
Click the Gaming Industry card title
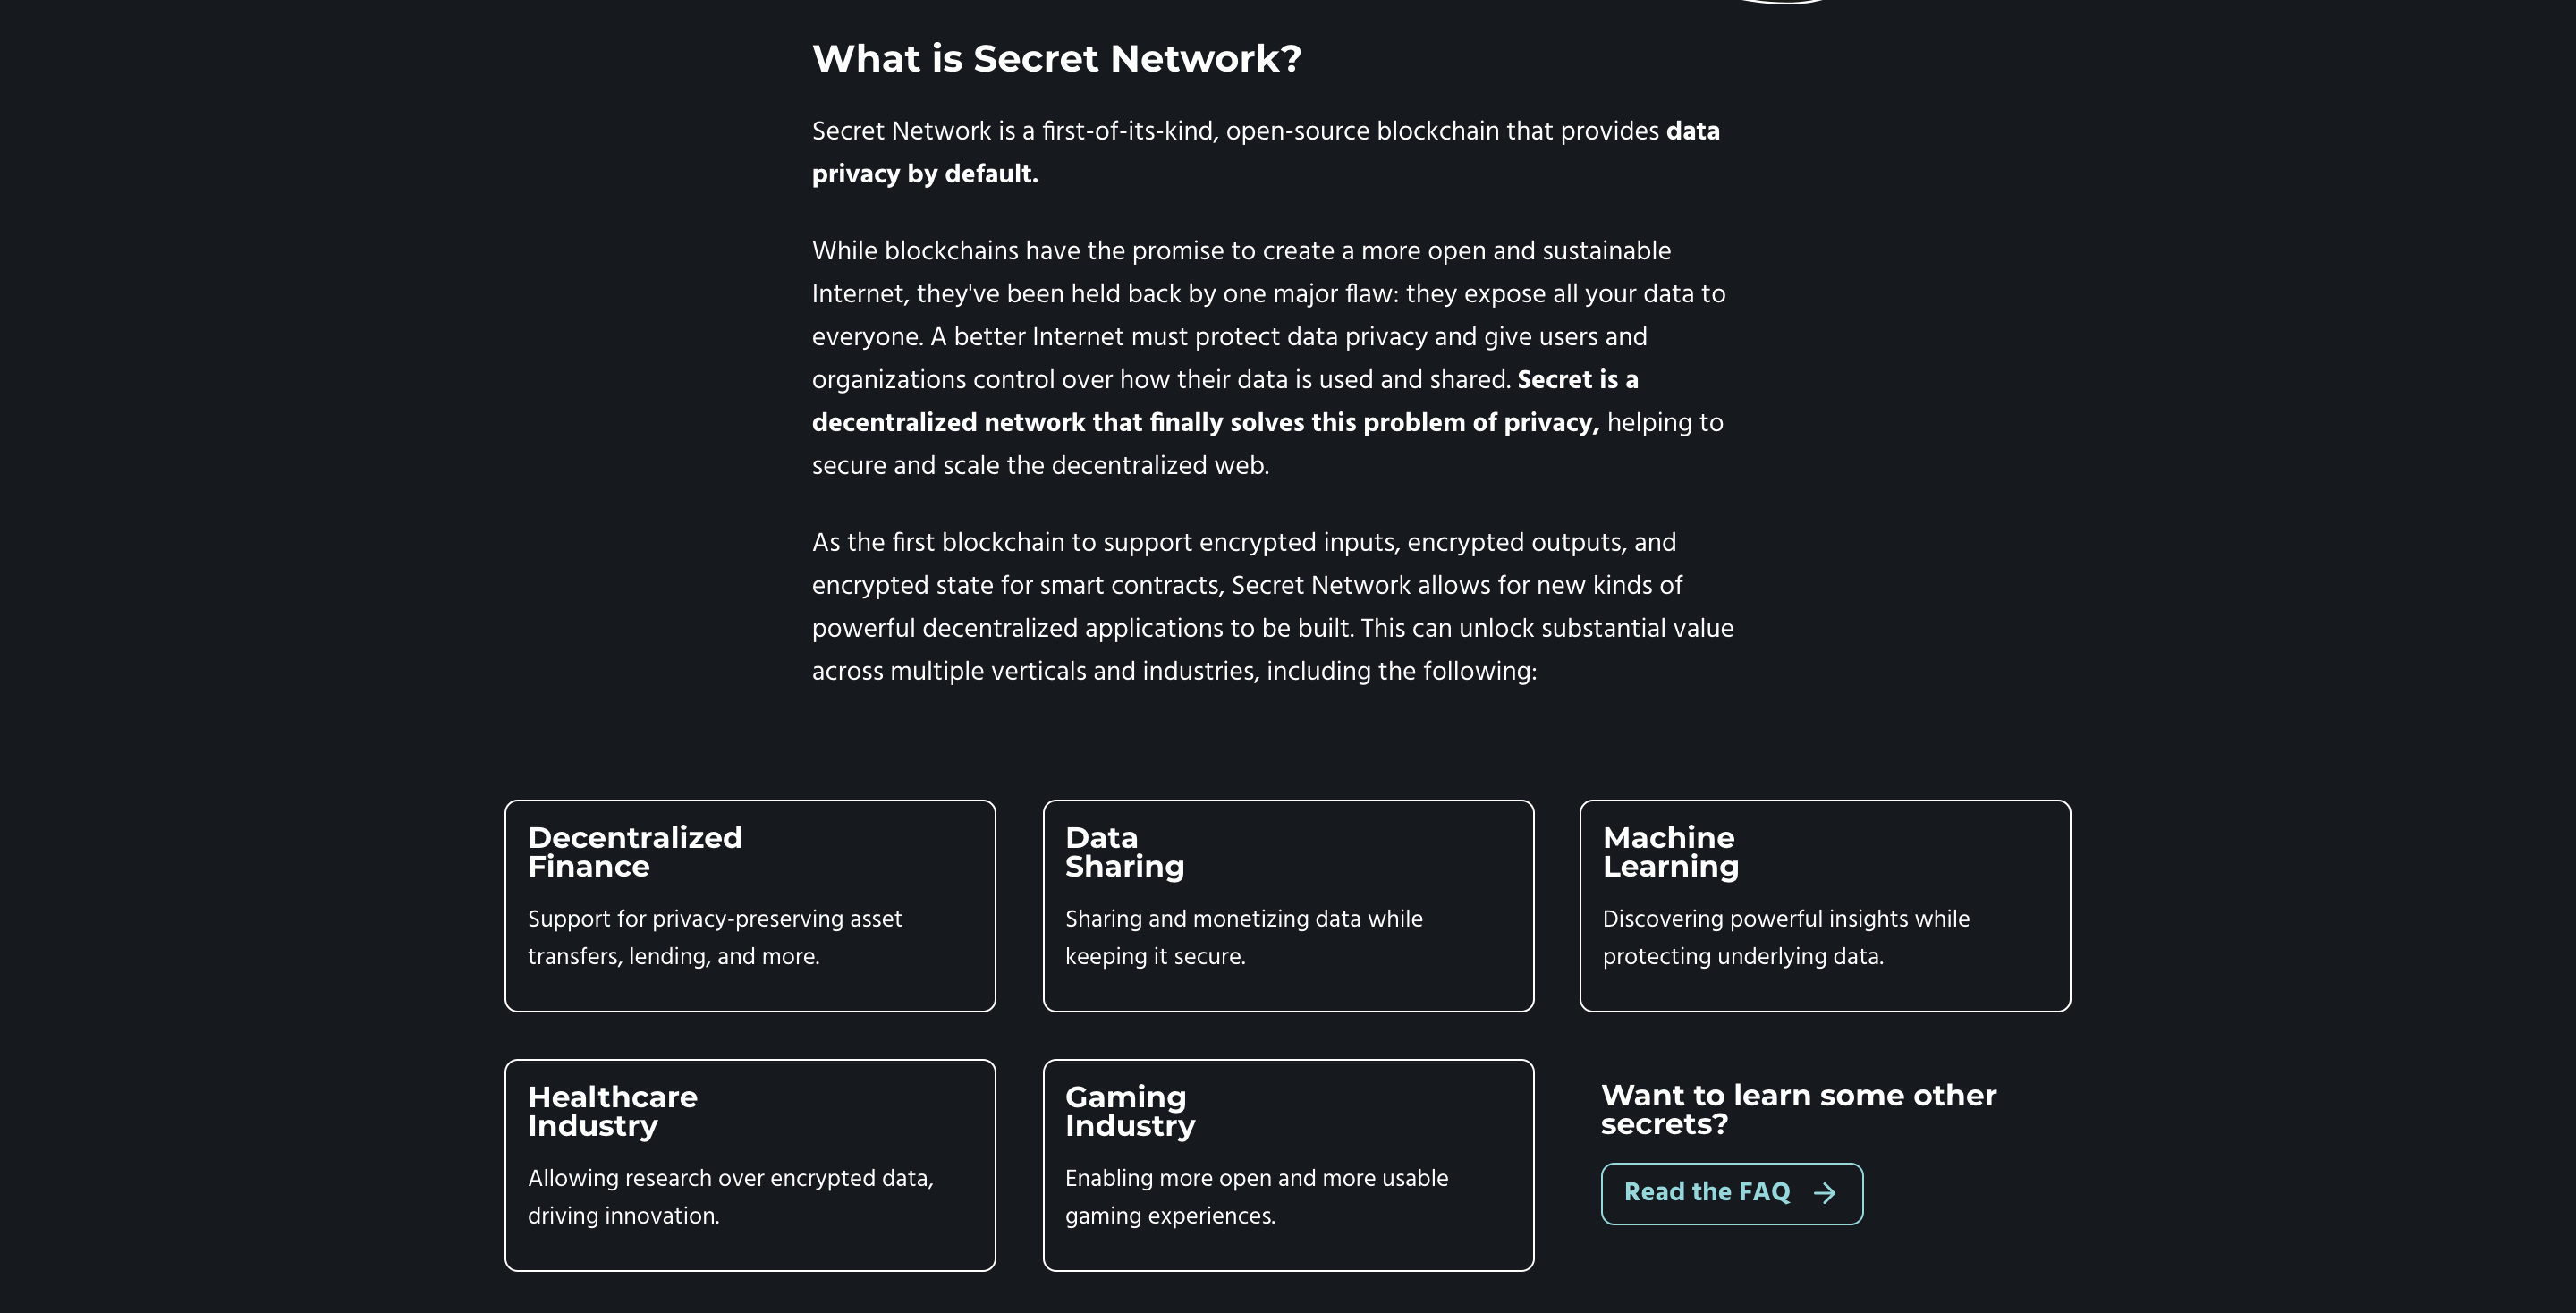(x=1130, y=1111)
